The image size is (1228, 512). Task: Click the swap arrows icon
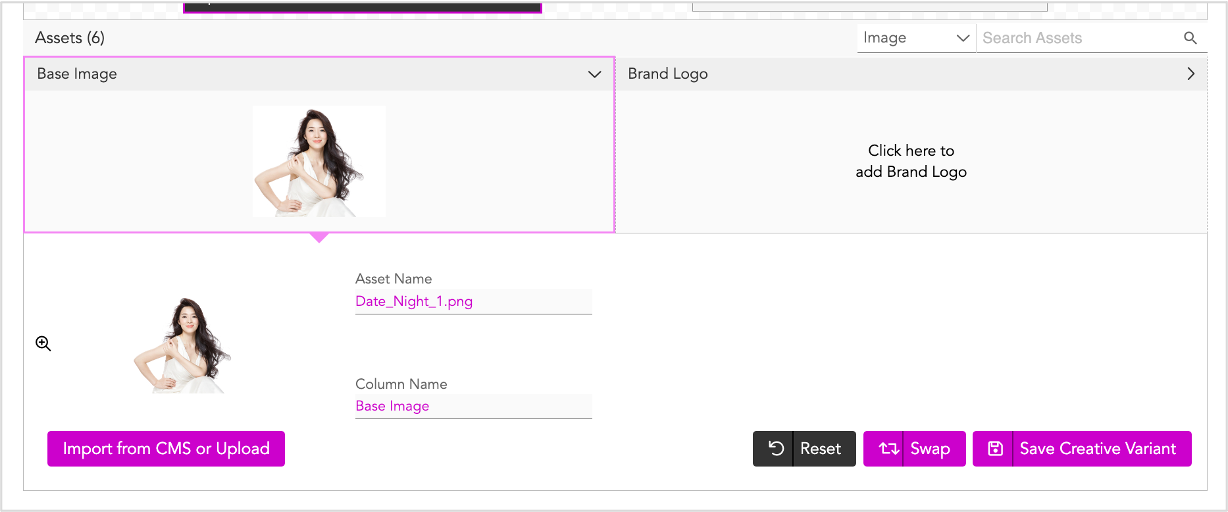[888, 449]
